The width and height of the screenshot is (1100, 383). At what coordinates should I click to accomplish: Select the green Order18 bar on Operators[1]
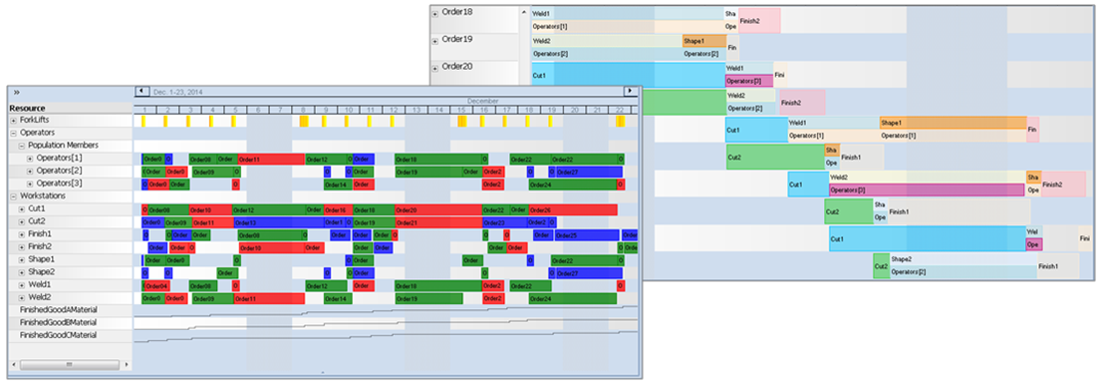(439, 159)
